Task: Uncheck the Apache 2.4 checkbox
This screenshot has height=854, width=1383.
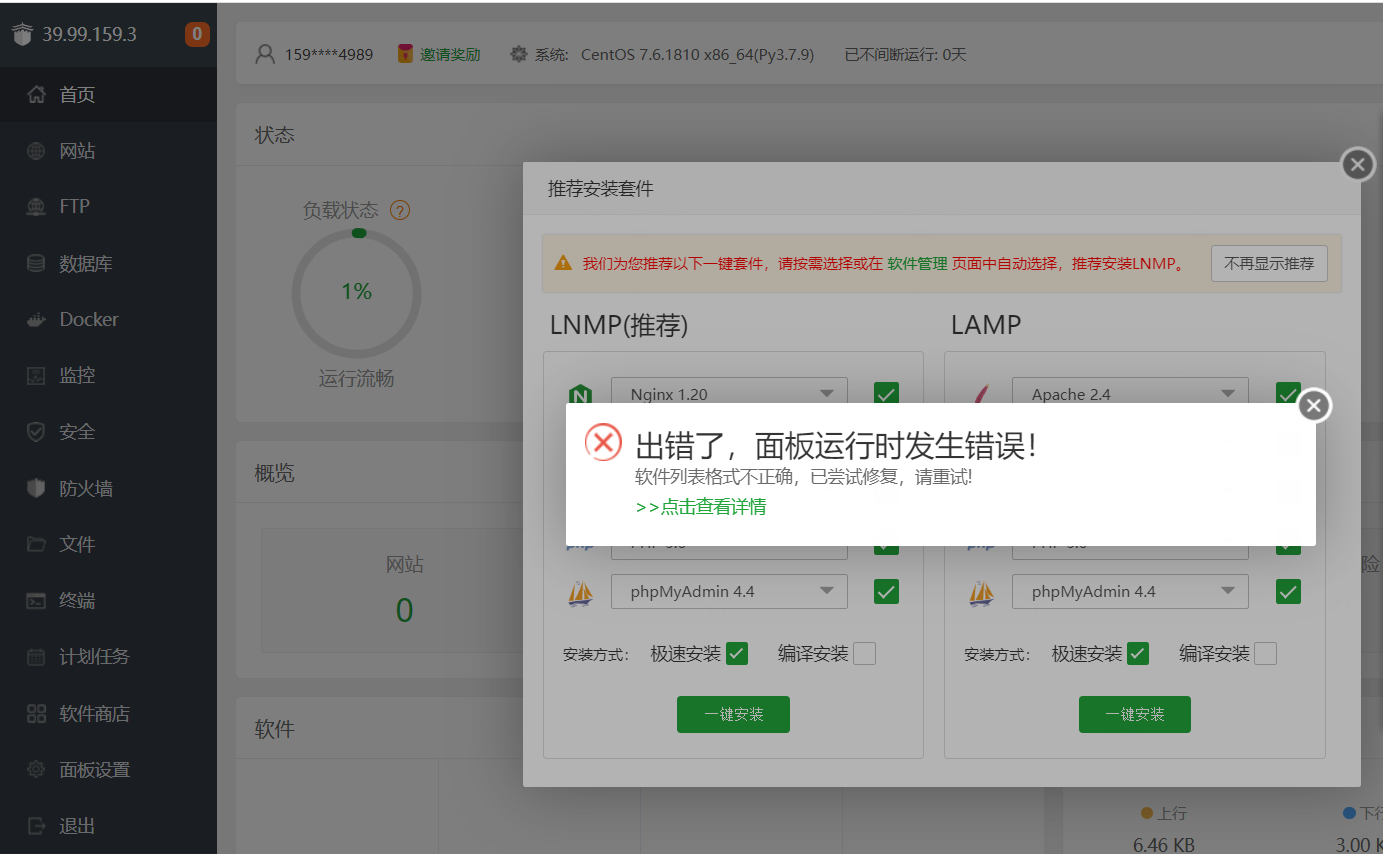Action: [x=1288, y=394]
